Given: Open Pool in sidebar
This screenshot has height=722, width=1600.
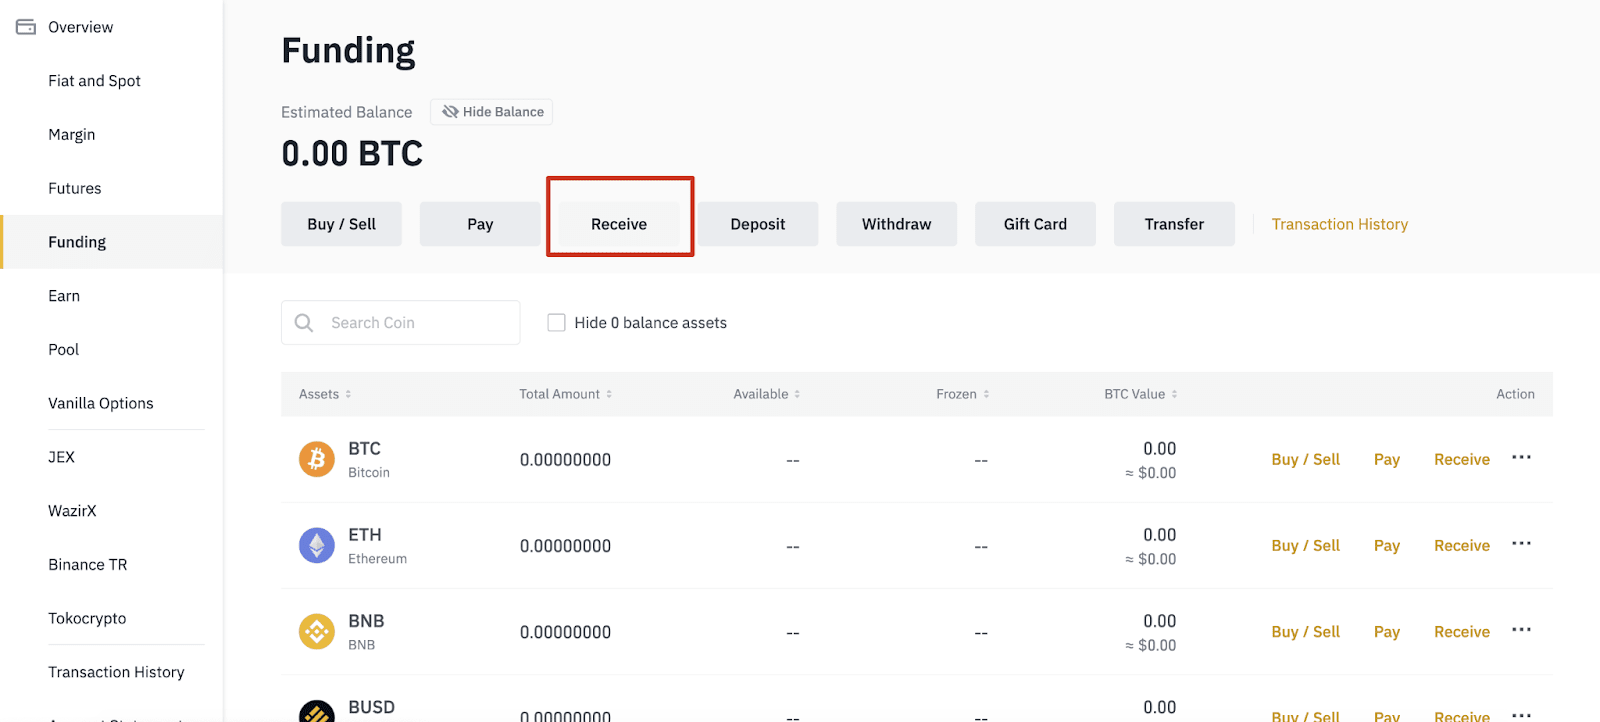Looking at the screenshot, I should (x=64, y=350).
